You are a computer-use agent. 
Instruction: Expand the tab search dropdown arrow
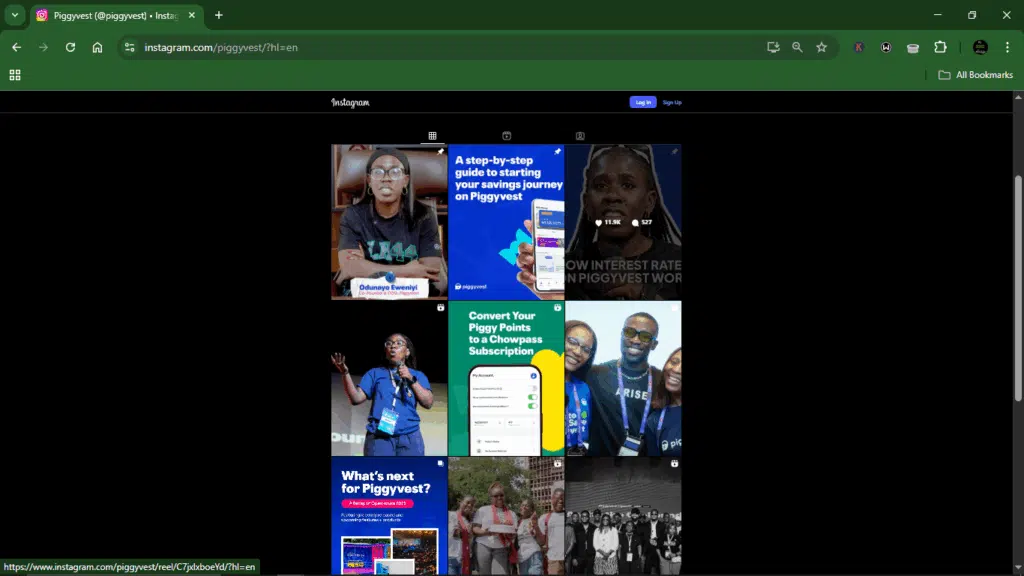click(x=15, y=15)
